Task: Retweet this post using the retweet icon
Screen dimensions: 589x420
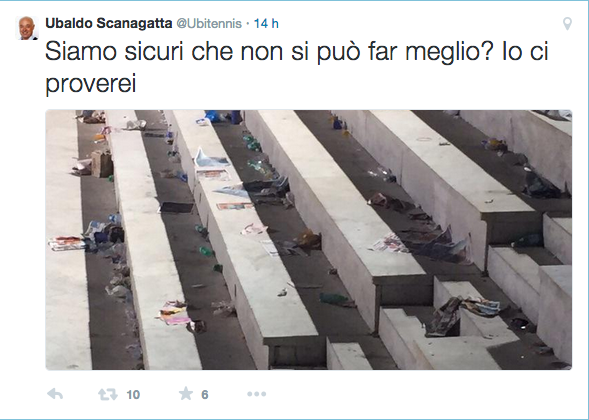Action: click(x=108, y=394)
